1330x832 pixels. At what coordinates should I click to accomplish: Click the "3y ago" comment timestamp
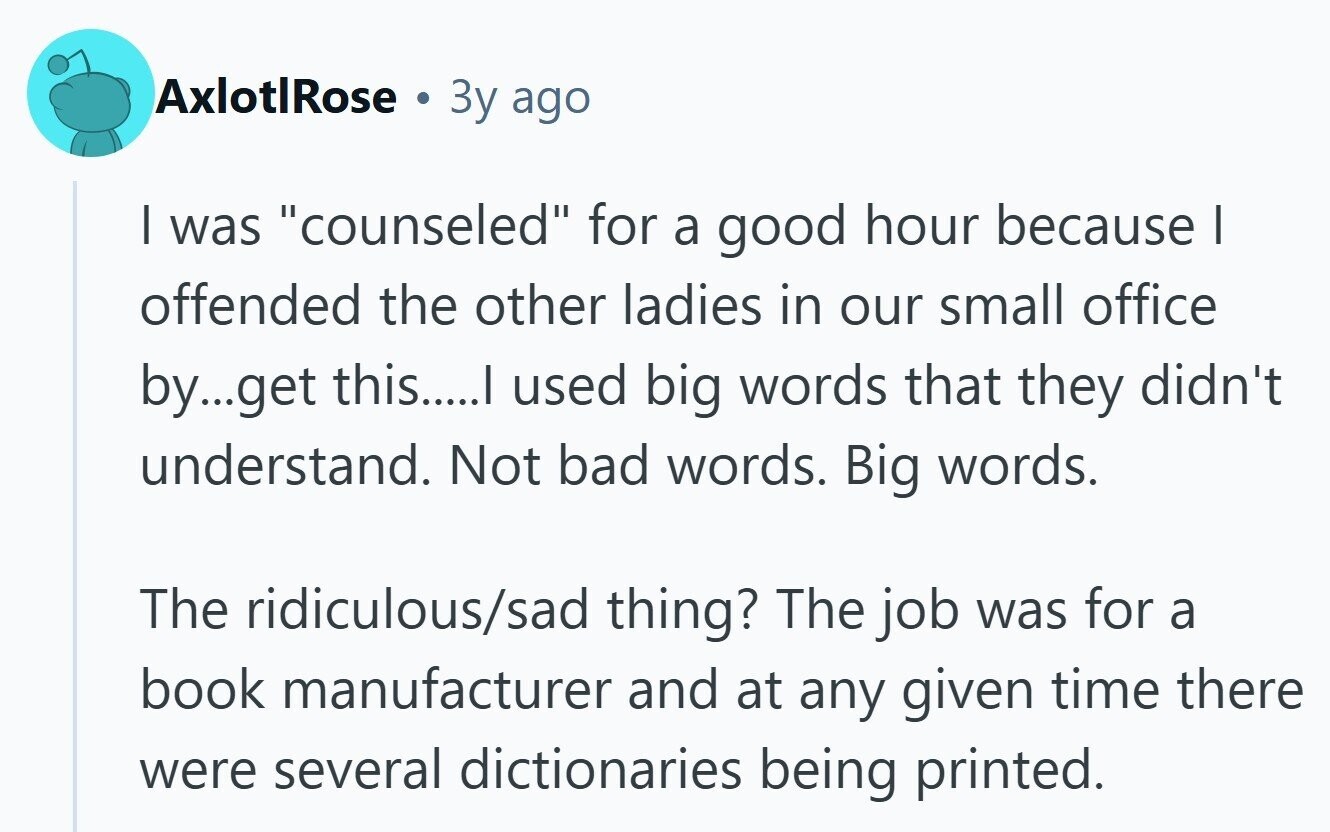point(519,97)
